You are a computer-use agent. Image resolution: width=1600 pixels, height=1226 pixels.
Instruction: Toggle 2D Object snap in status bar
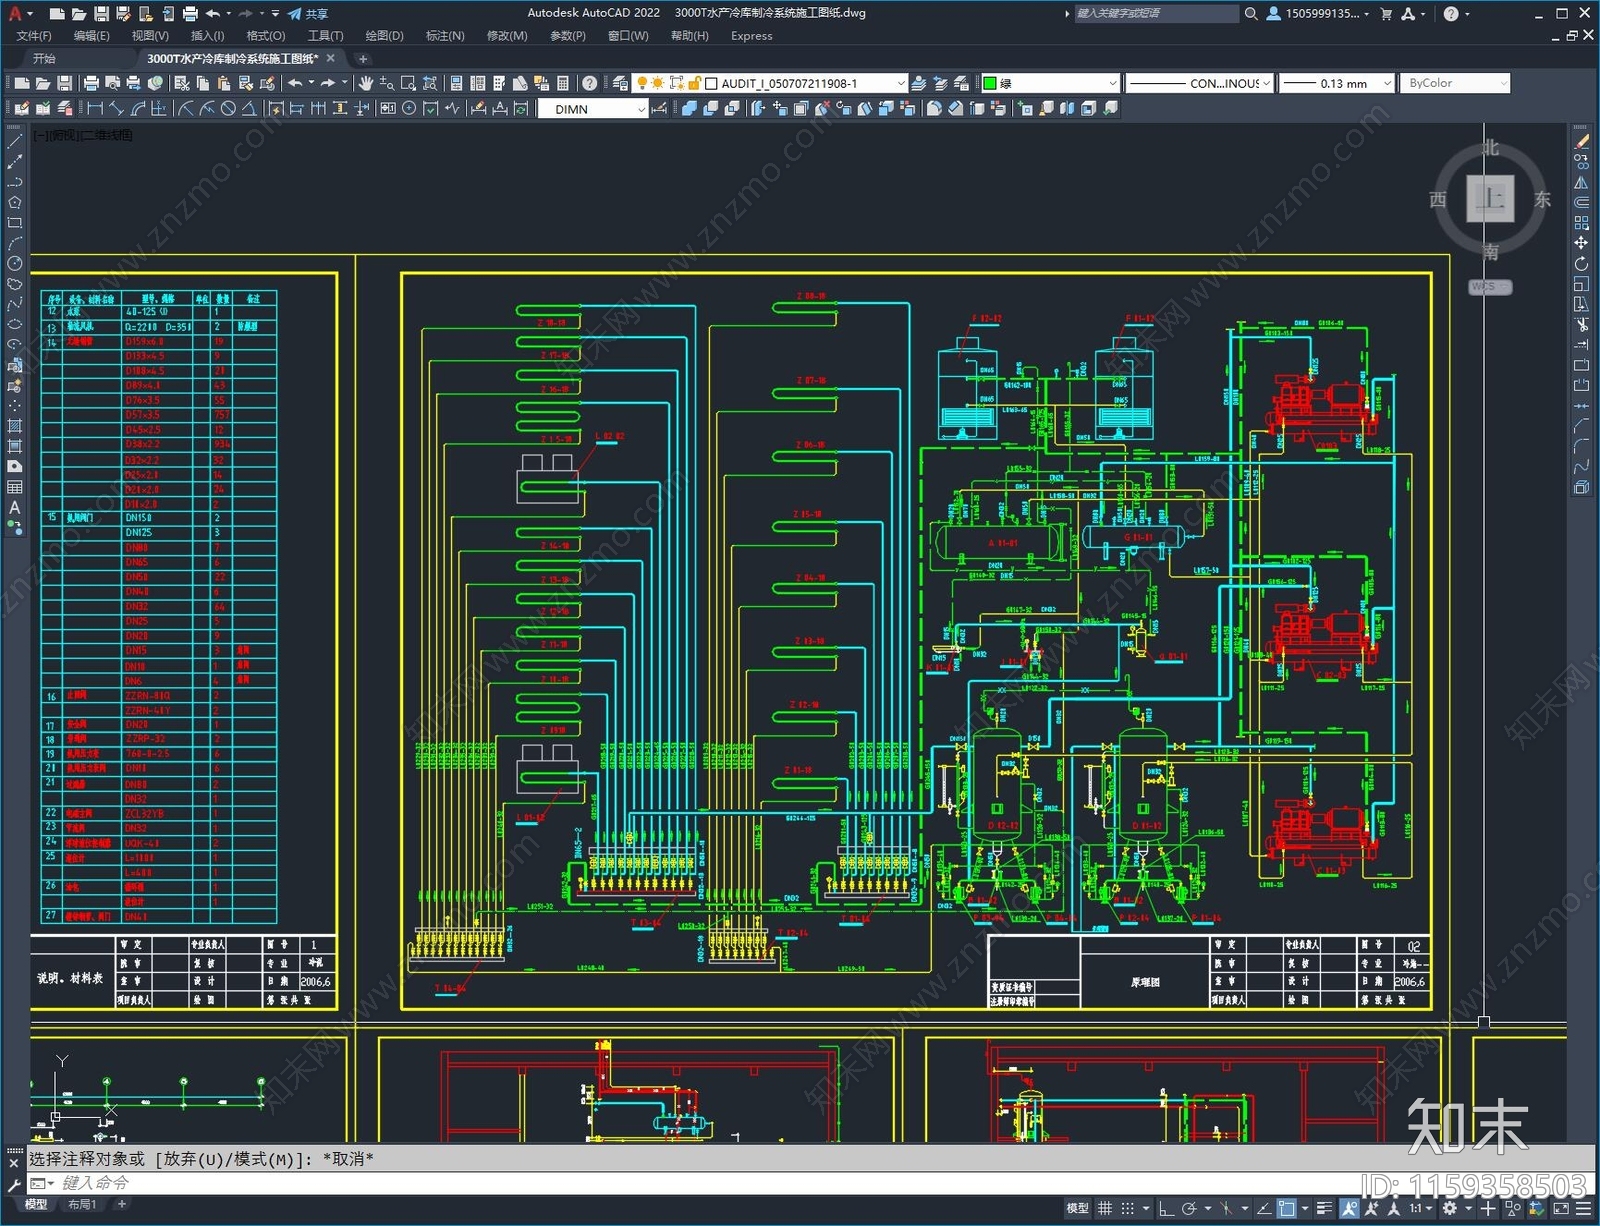[1287, 1208]
